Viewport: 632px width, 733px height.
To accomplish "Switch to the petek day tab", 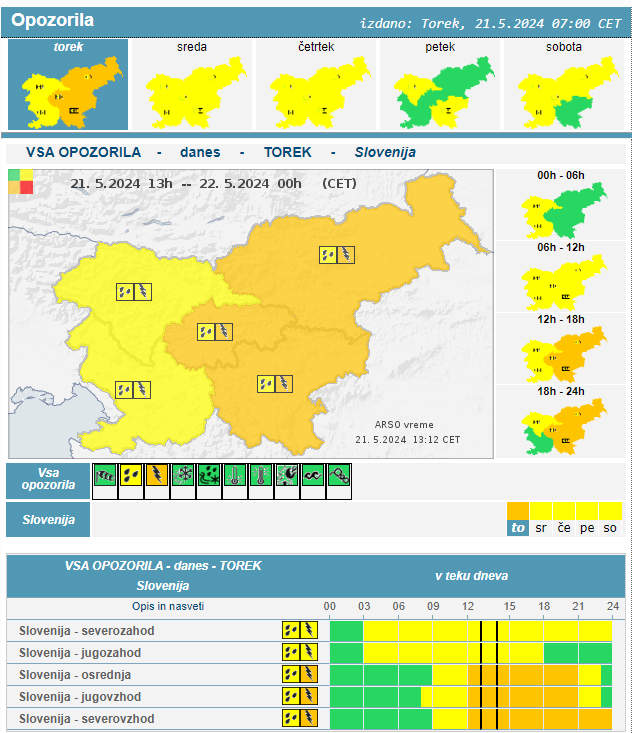I will tap(440, 85).
